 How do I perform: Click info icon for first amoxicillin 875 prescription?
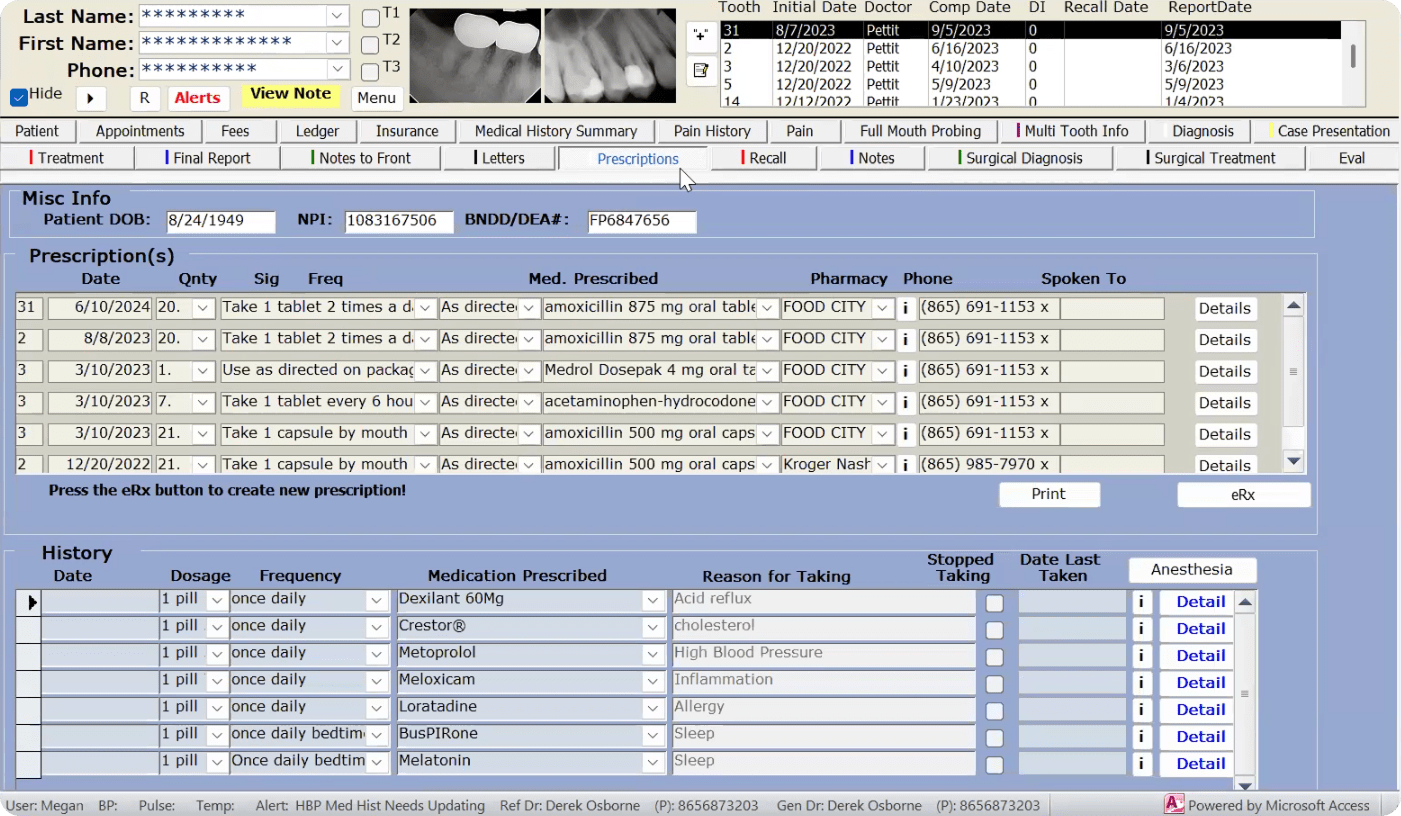point(906,308)
